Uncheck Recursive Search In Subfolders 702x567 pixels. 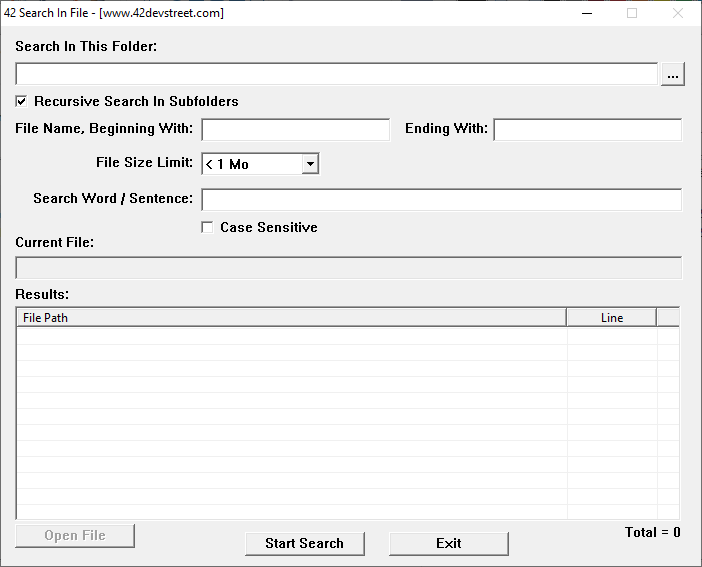(x=21, y=101)
